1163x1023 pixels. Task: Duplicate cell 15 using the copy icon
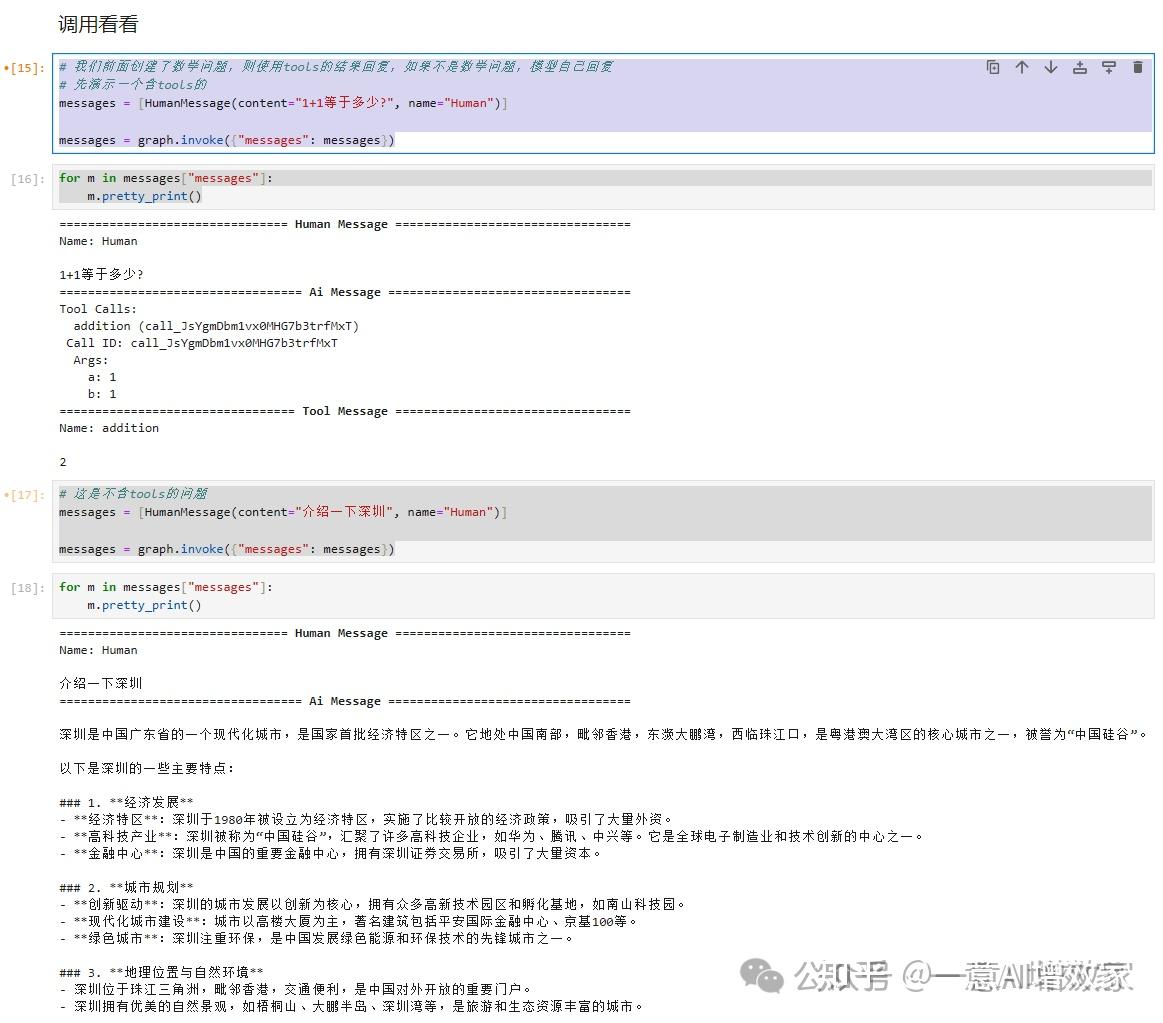pos(992,68)
